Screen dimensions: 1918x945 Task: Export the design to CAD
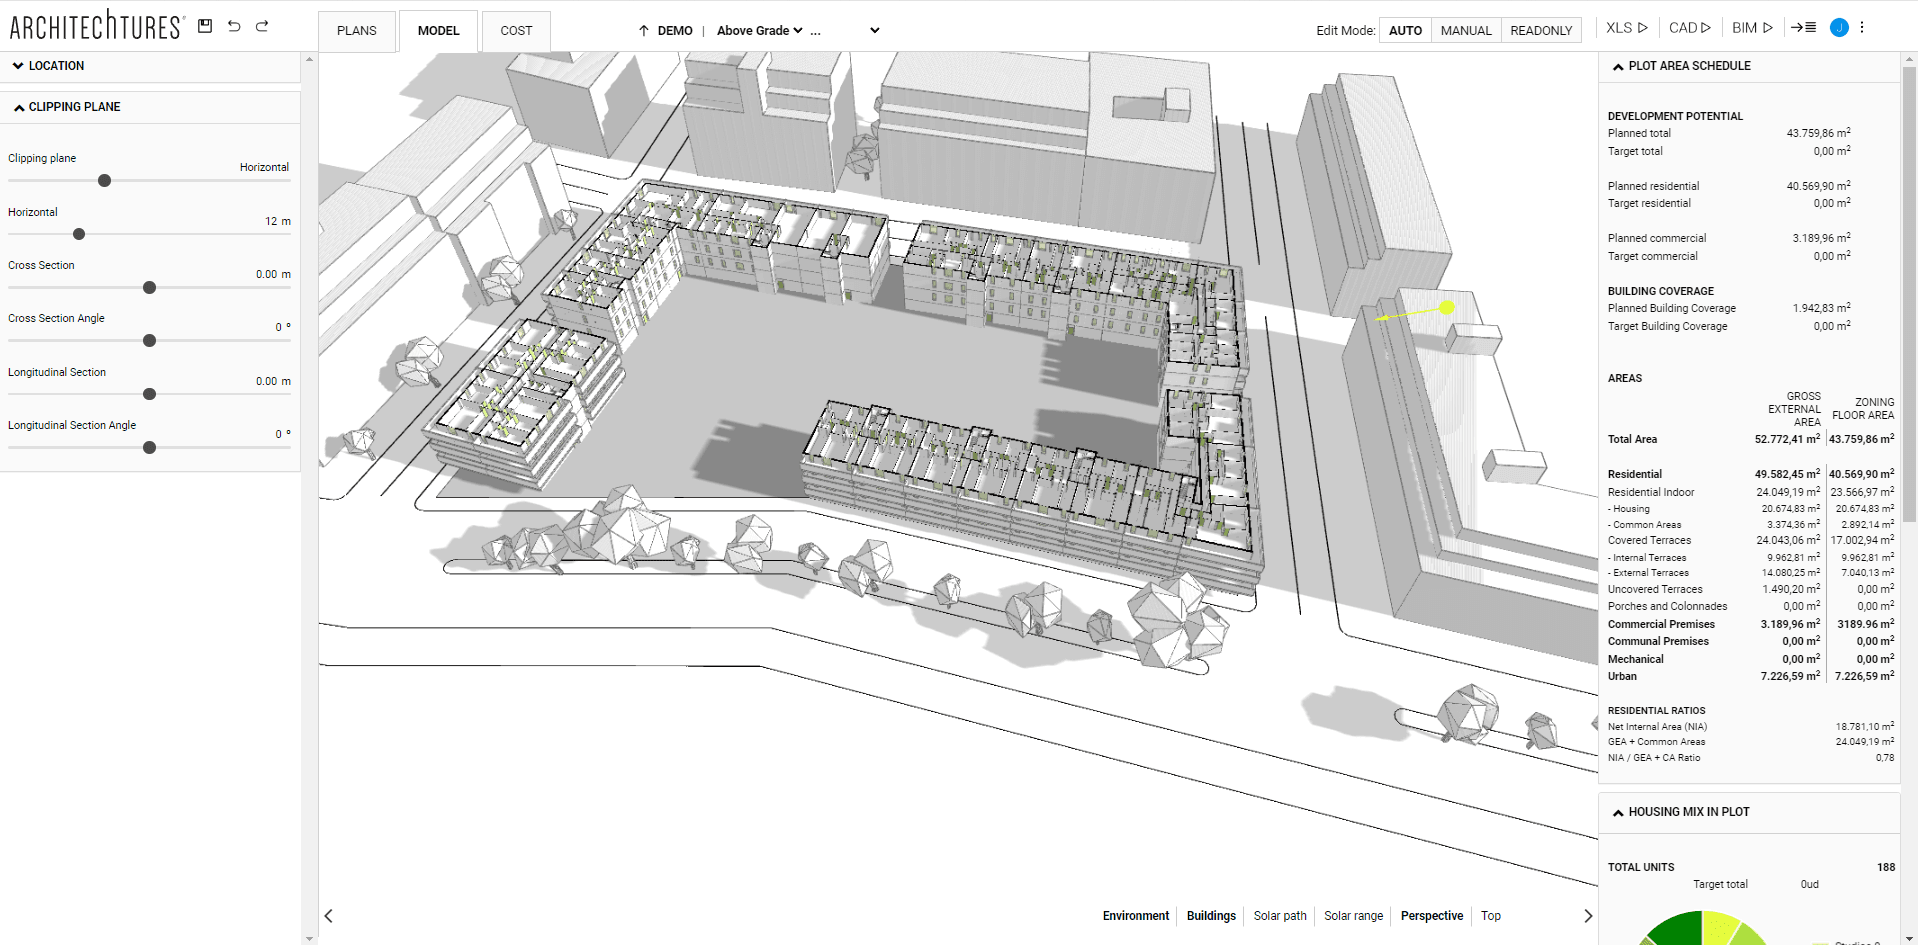coord(1688,27)
